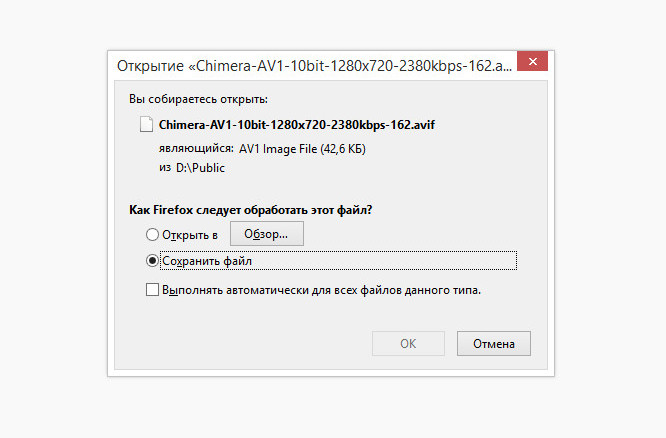Confirm with the OK button
The width and height of the screenshot is (666, 438).
(408, 343)
